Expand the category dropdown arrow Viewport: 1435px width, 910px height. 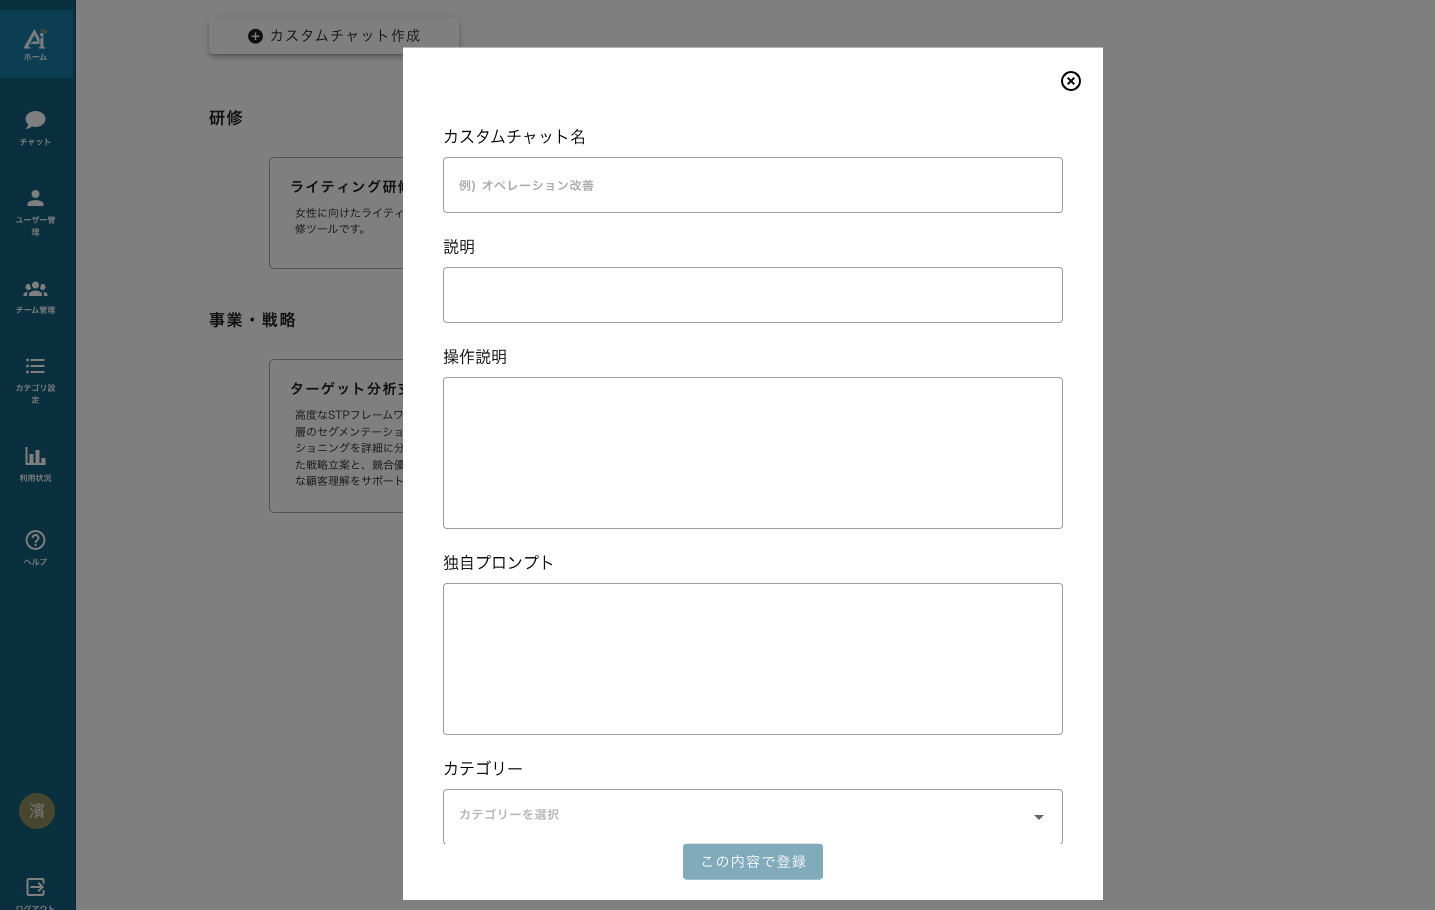1038,817
